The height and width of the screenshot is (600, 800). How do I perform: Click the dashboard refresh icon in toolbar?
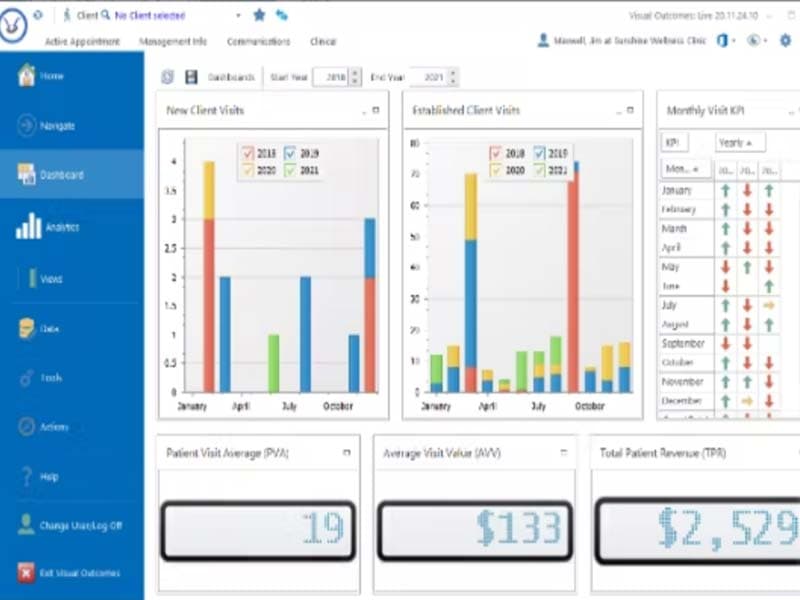point(168,77)
